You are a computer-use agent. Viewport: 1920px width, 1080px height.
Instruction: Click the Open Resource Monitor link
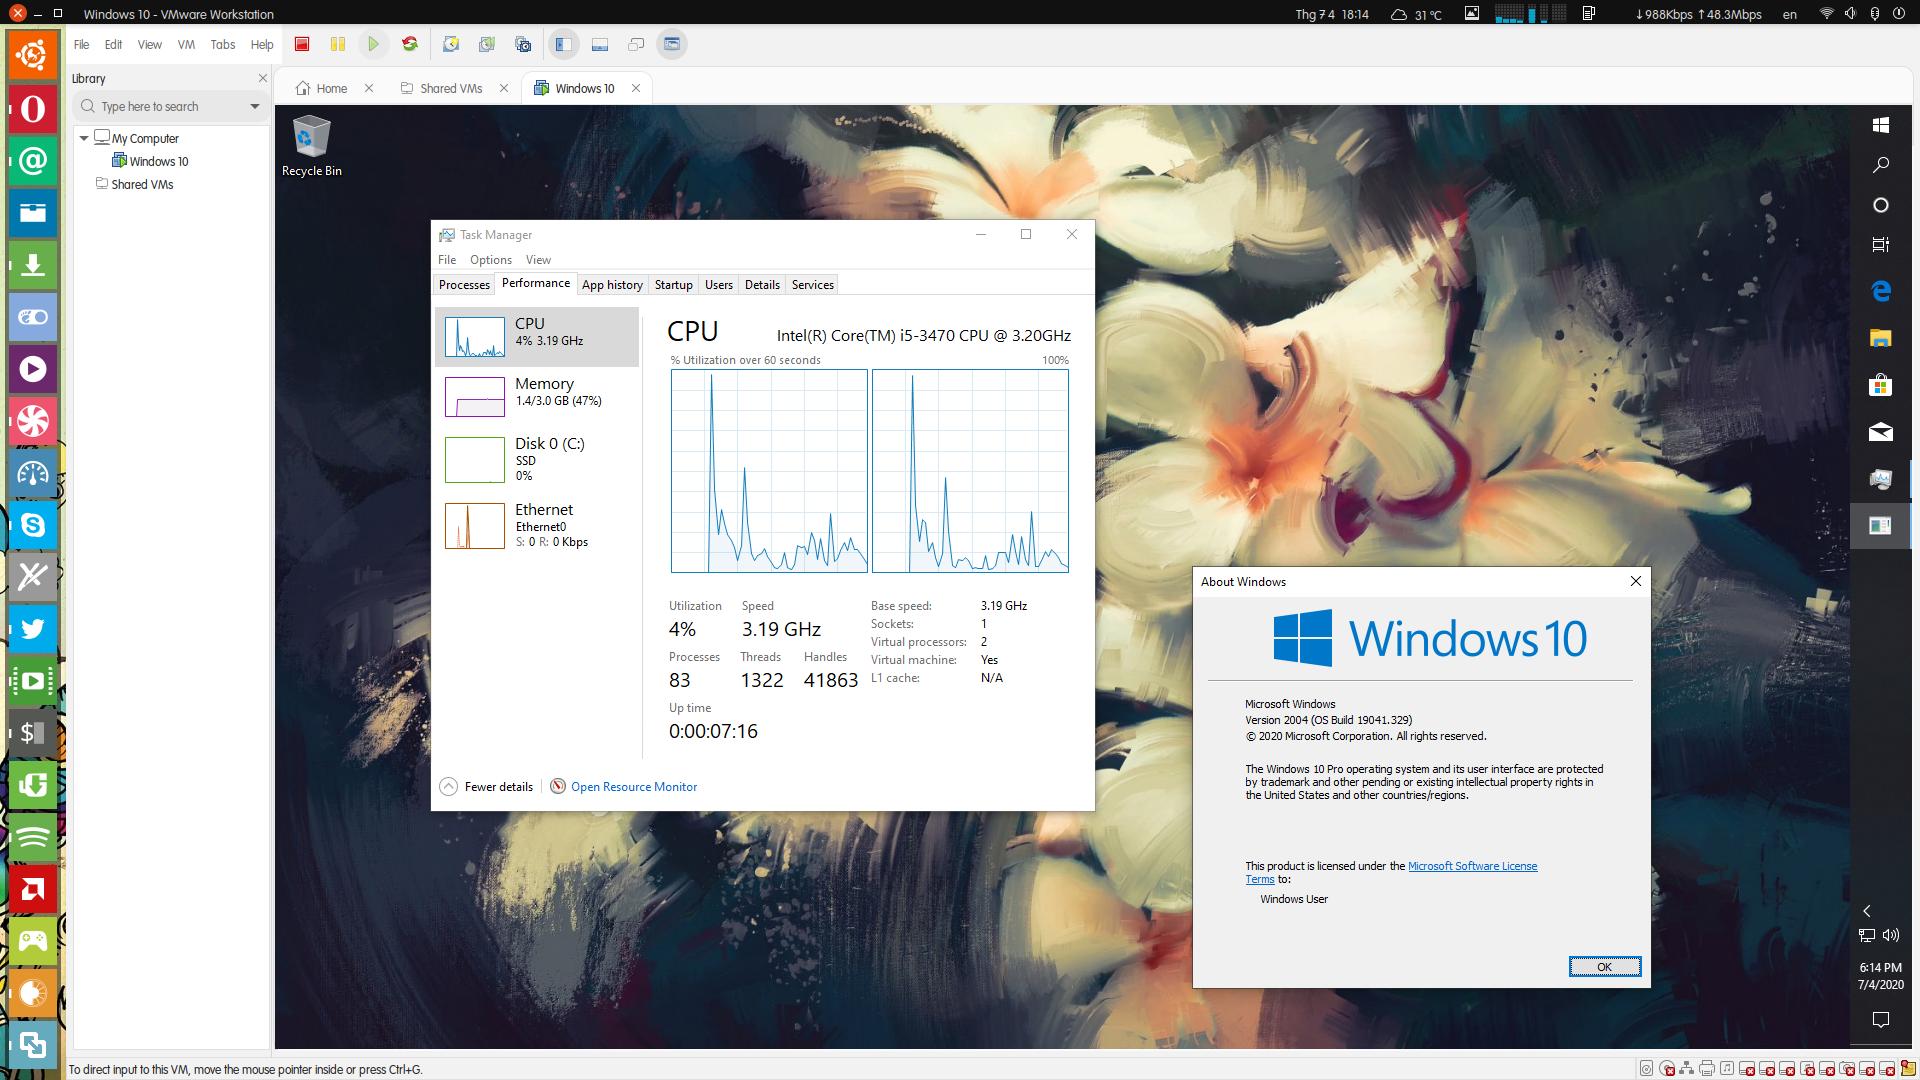pos(634,787)
